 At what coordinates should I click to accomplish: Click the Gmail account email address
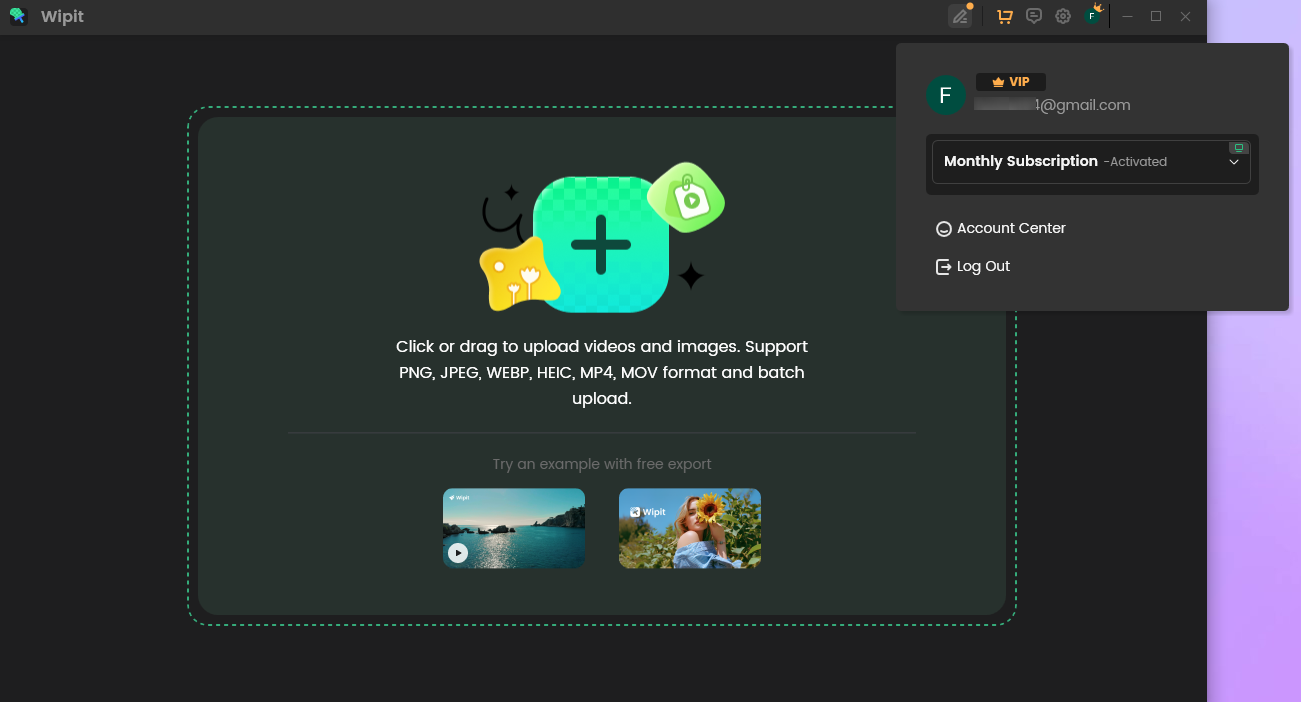tap(1053, 104)
